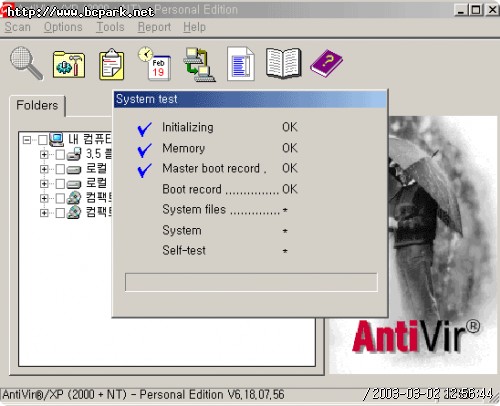This screenshot has width=500, height=406.
Task: Click the networked computers update icon
Action: [199, 65]
